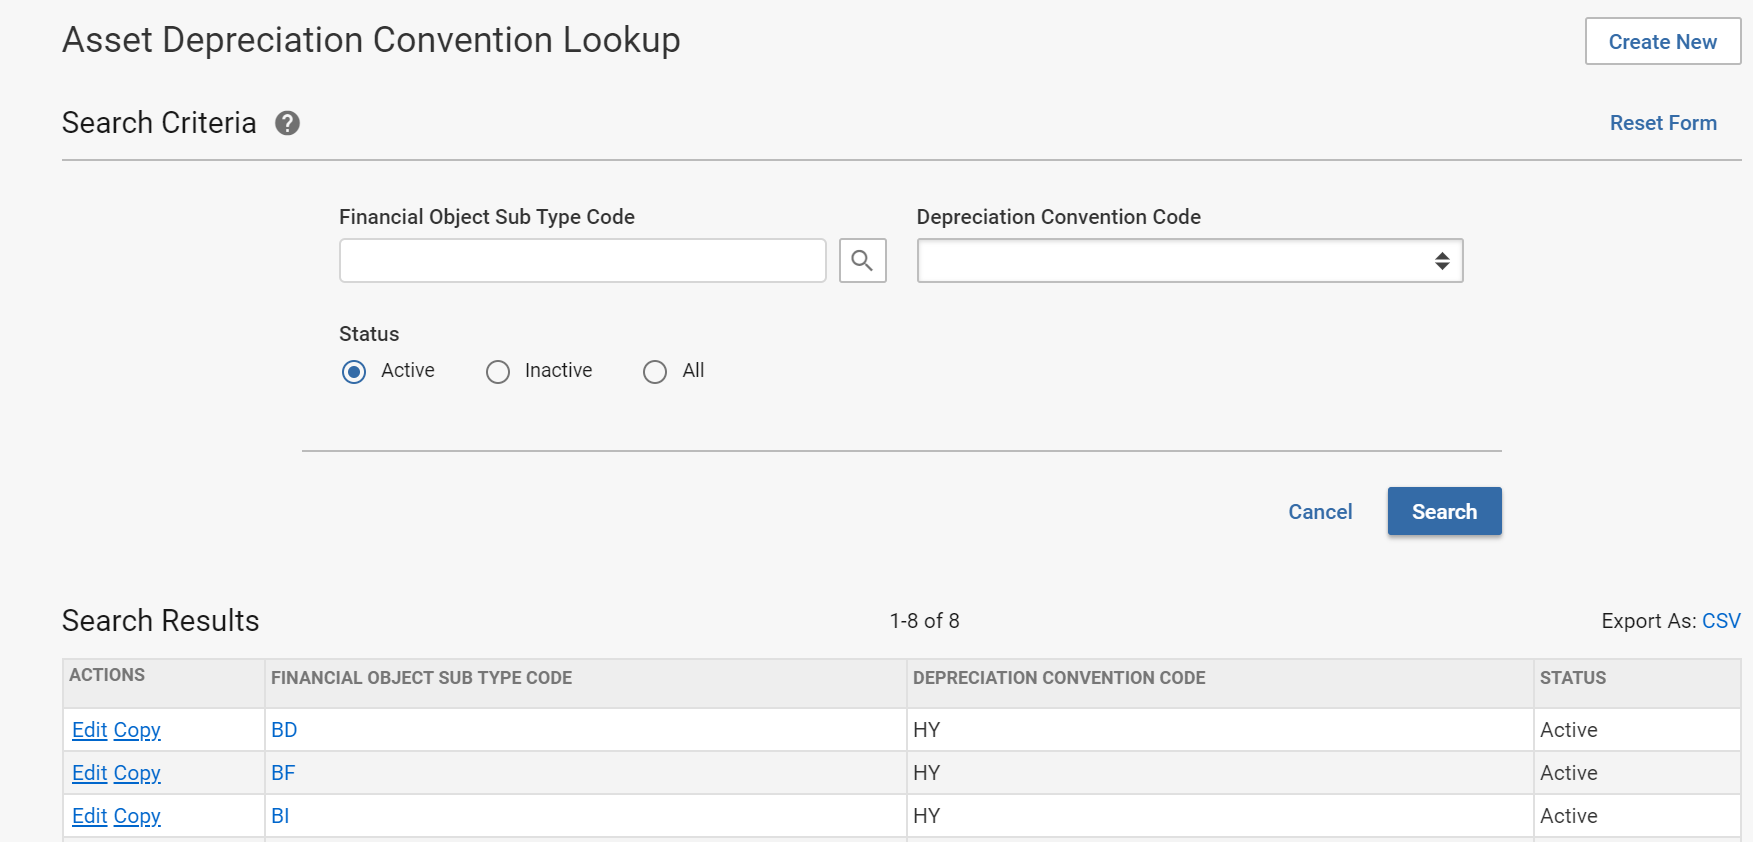Image resolution: width=1753 pixels, height=842 pixels.
Task: Edit the BF sub type row
Action: pos(89,773)
